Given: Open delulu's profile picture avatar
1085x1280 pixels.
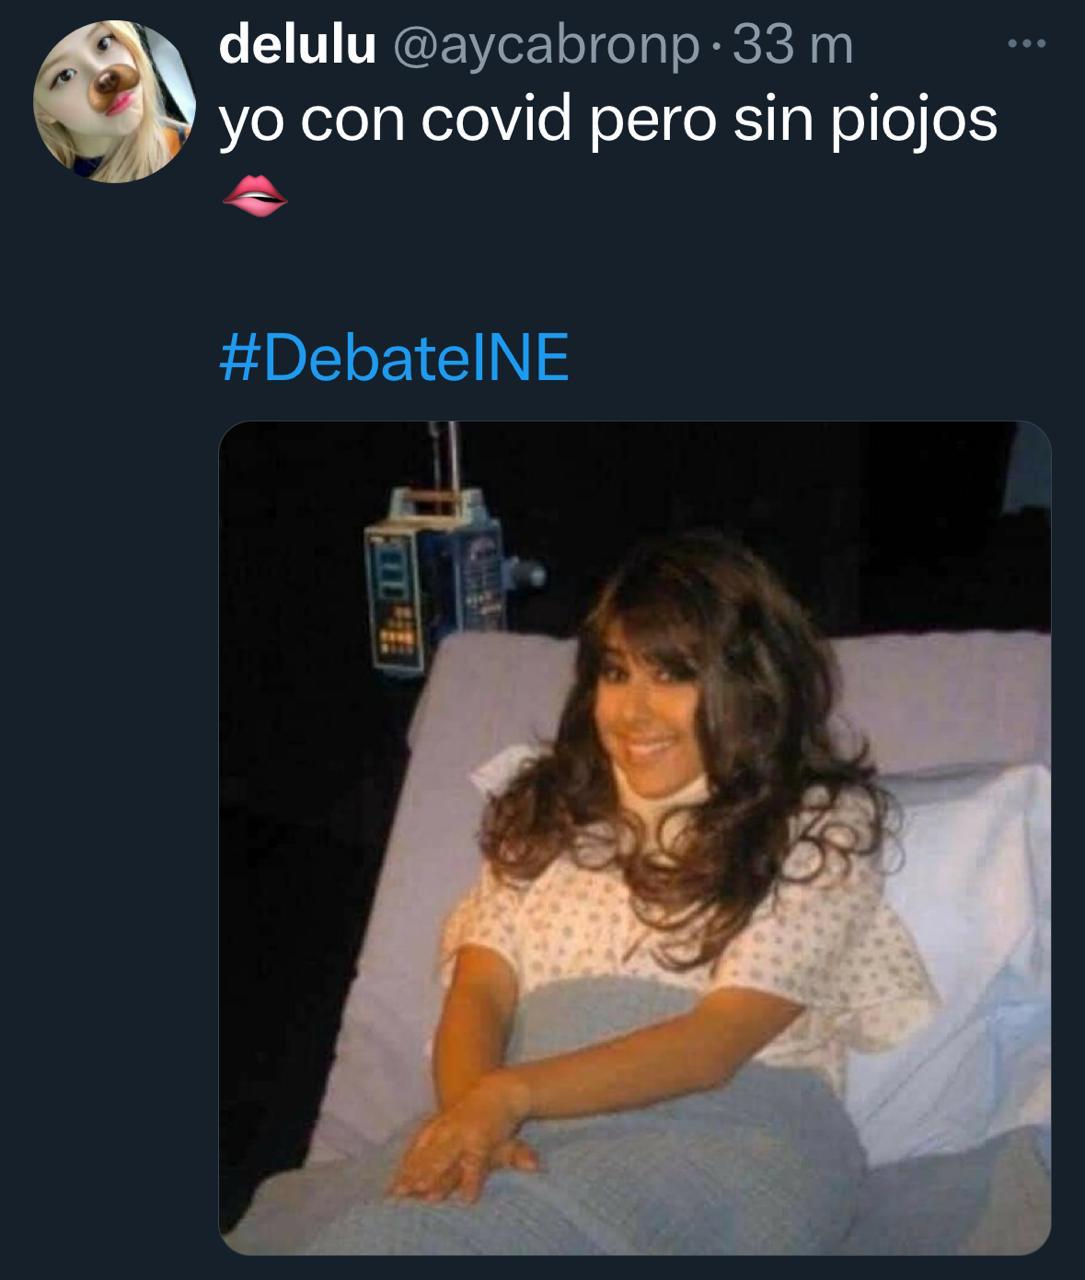Looking at the screenshot, I should 115,101.
